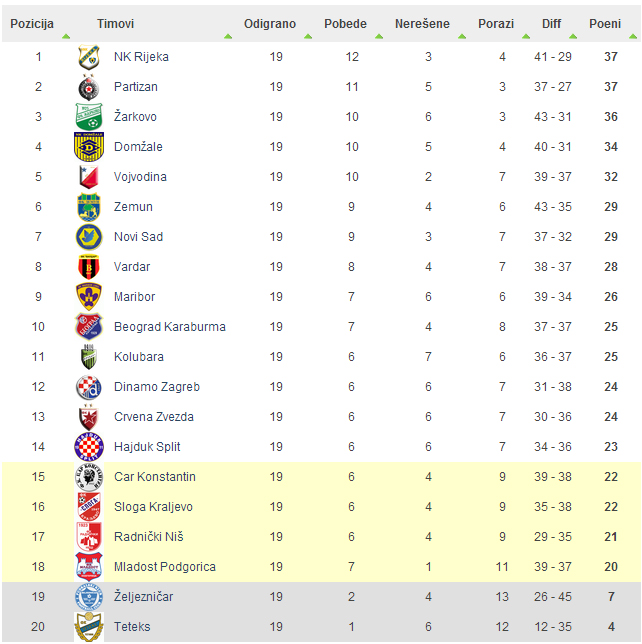Sort by Poeni using green arrow
The image size is (642, 644).
633,37
